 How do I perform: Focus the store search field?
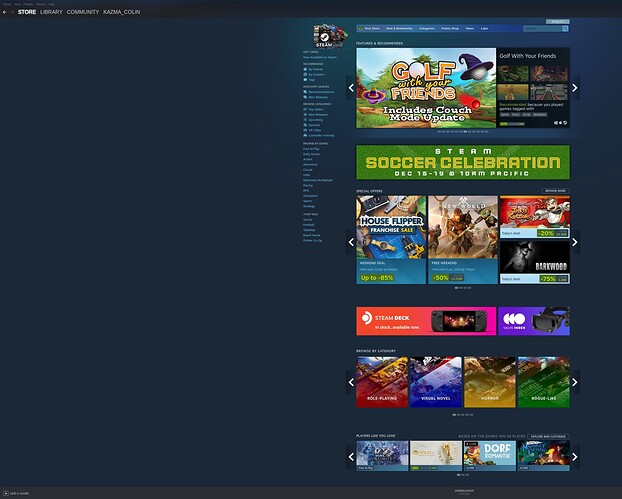542,29
